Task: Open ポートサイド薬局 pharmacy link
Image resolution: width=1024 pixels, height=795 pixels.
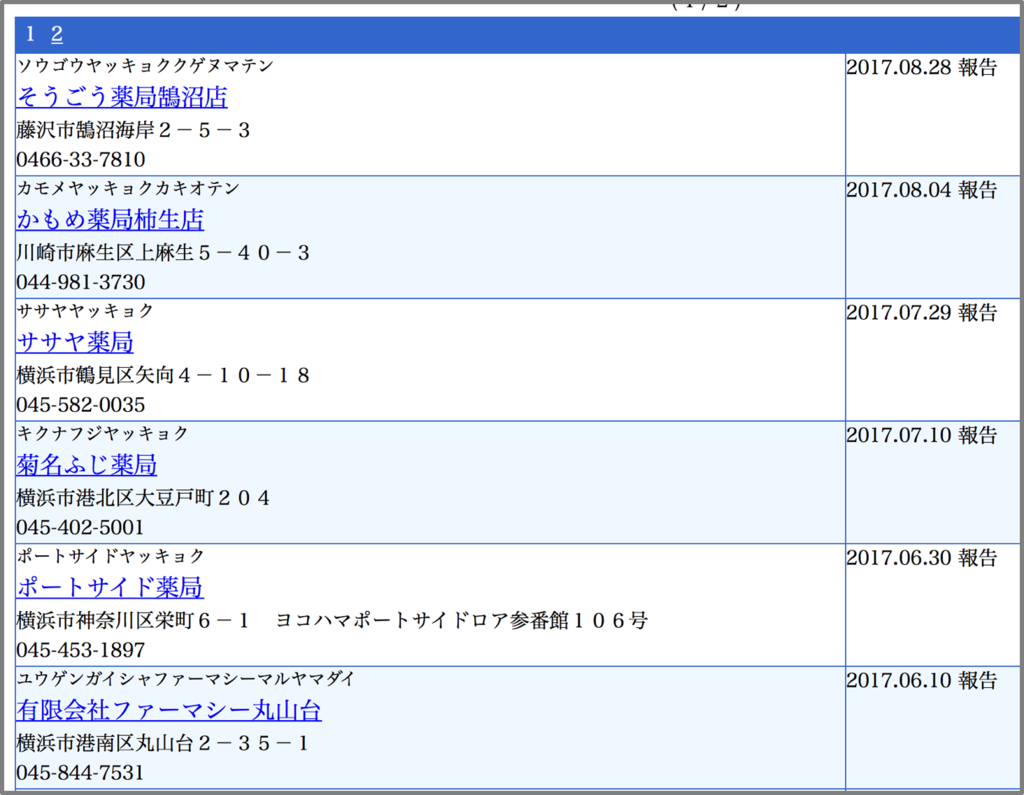Action: [110, 587]
